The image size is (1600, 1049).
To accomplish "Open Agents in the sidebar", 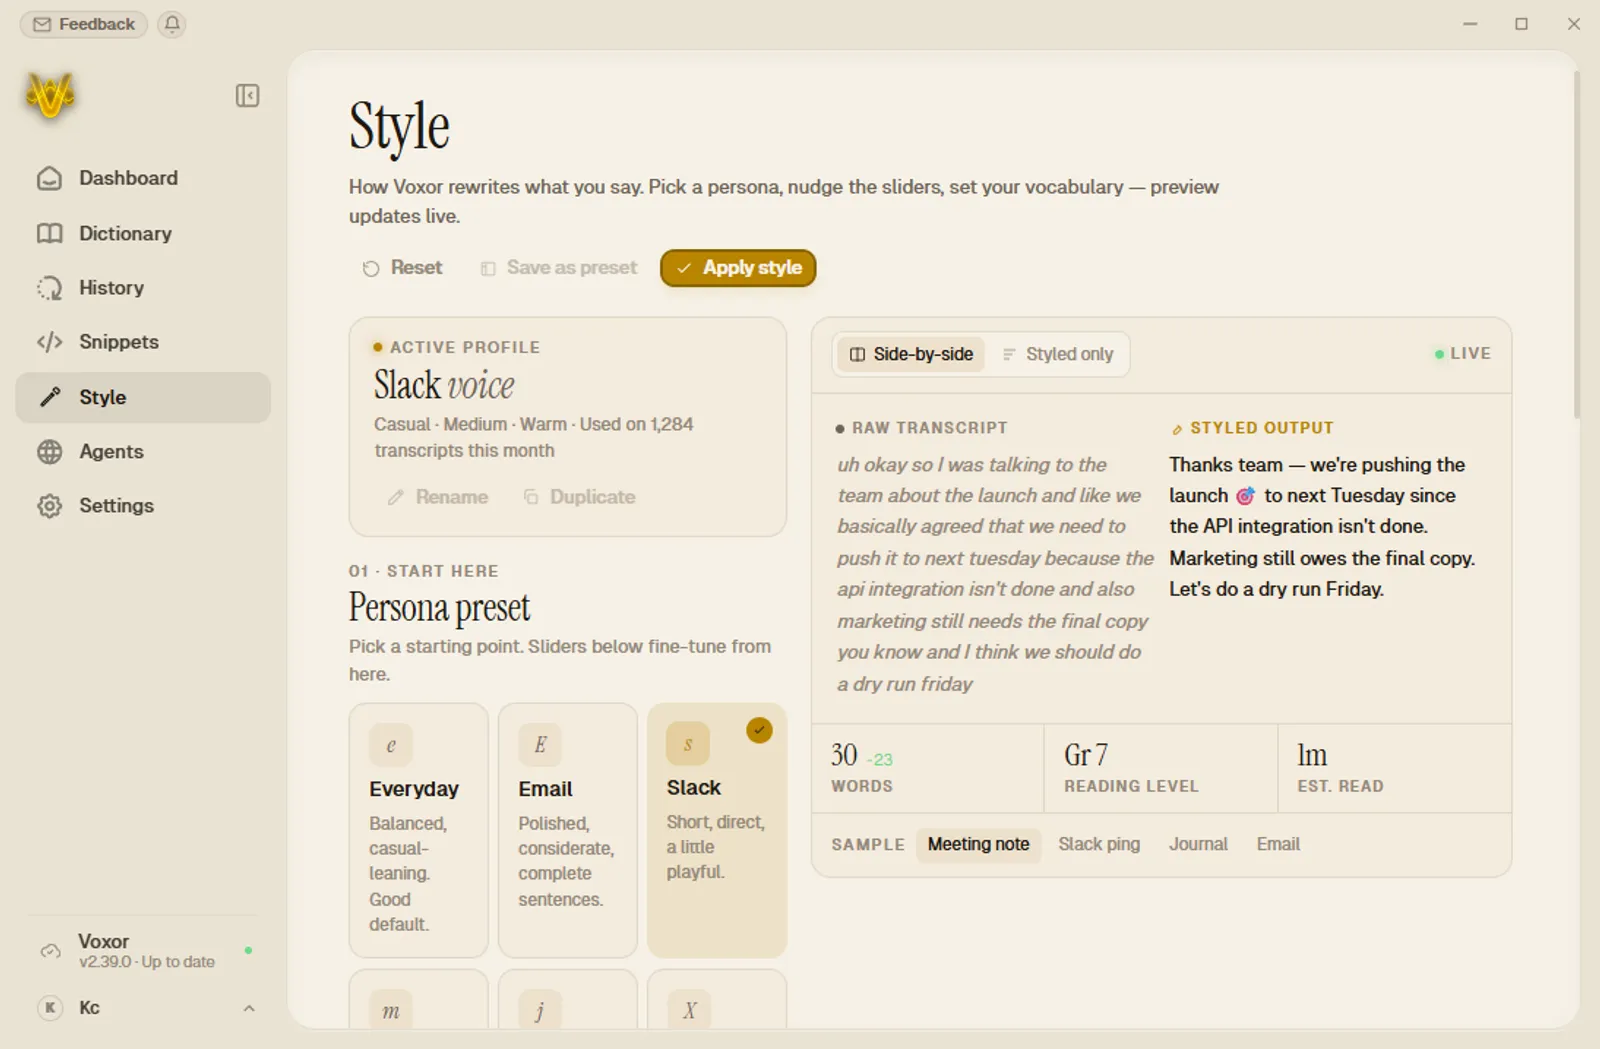I will (143, 452).
